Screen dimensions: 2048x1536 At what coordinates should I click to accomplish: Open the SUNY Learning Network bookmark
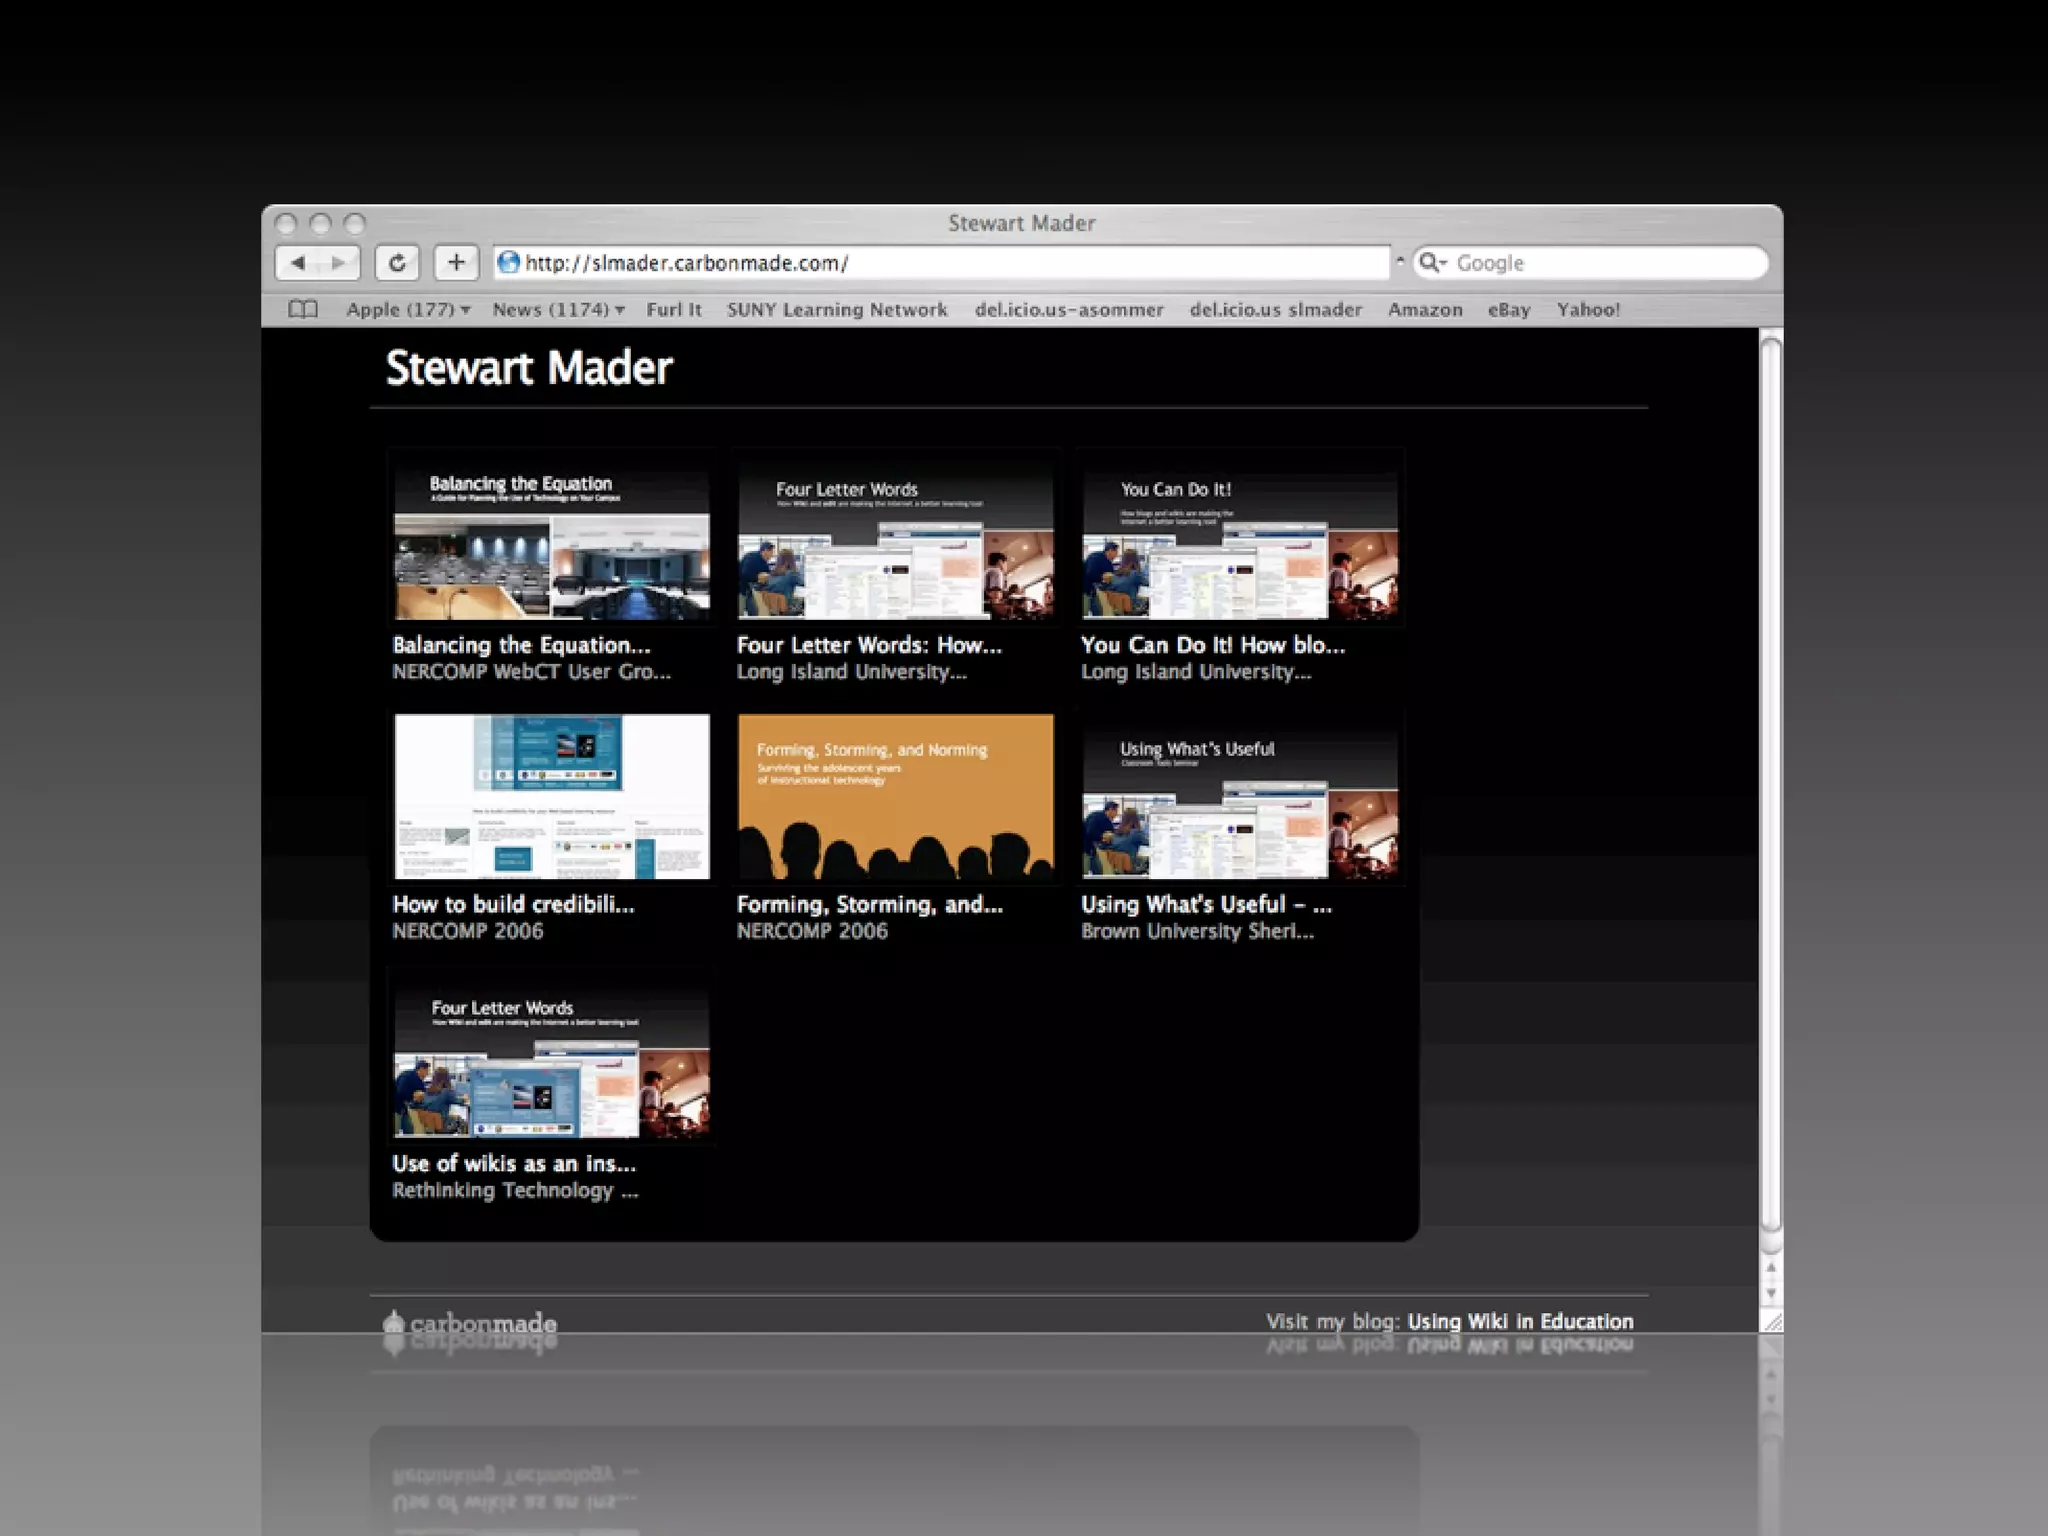tap(837, 310)
